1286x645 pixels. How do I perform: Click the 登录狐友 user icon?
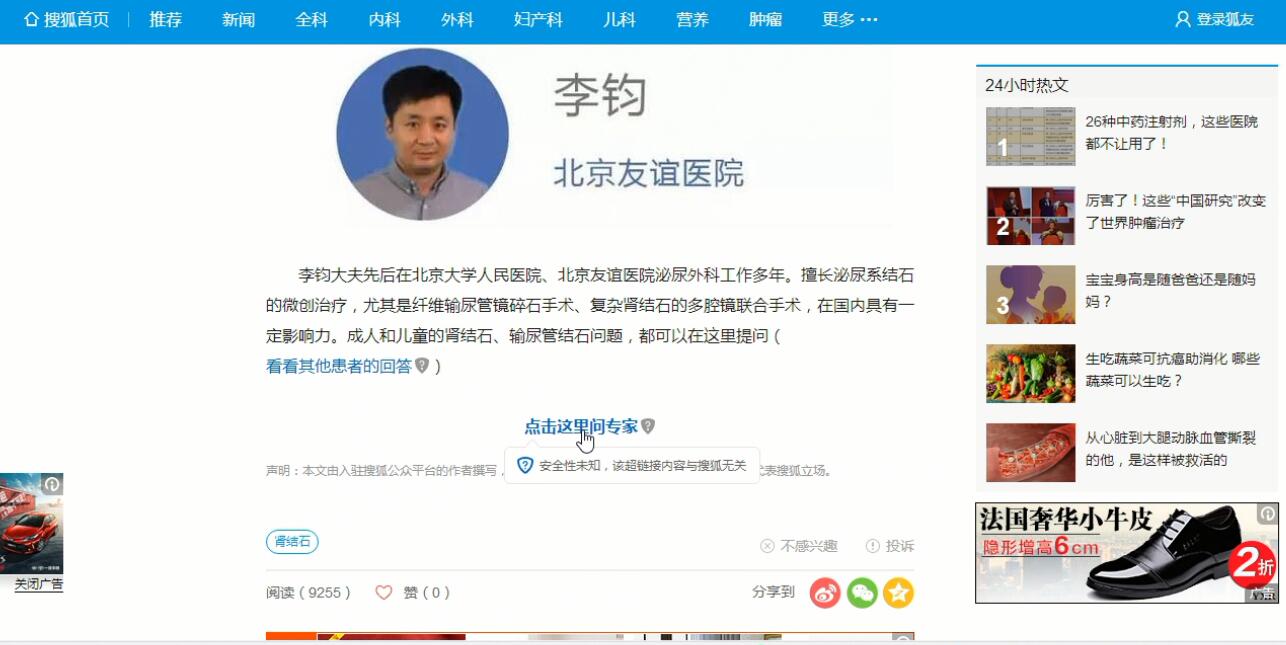[x=1183, y=20]
